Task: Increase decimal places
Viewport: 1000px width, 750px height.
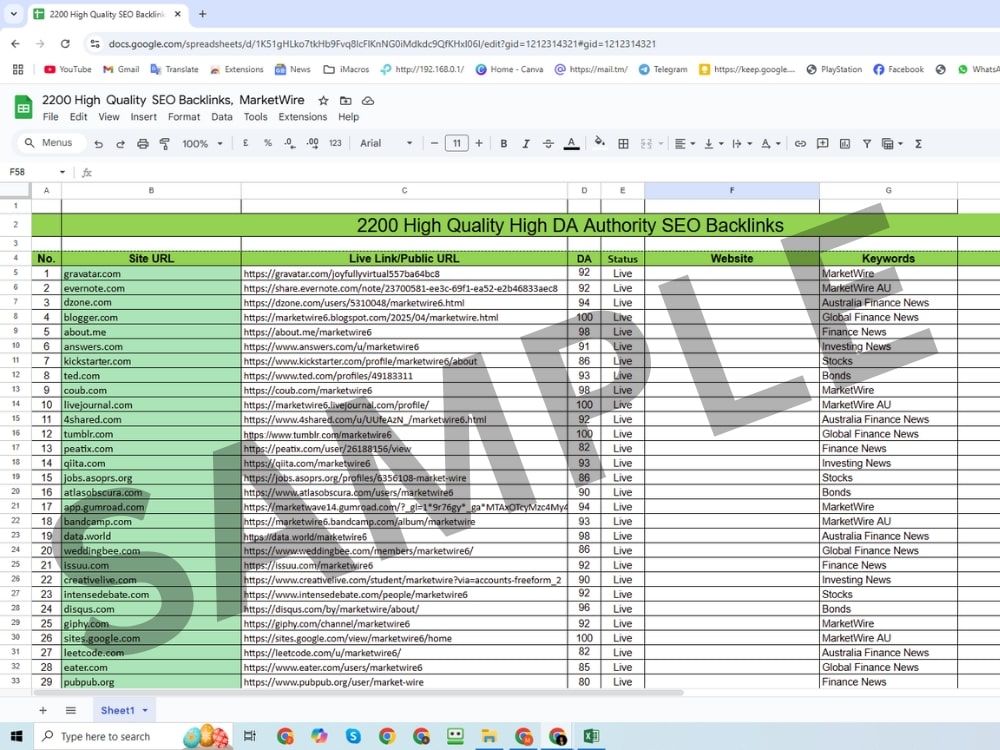Action: pyautogui.click(x=312, y=143)
